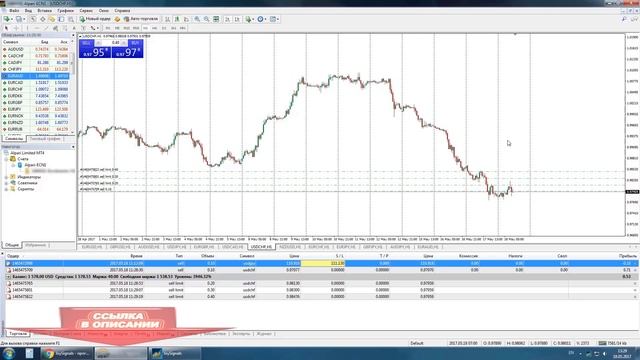The width and height of the screenshot is (640, 360).
Task: Expand the Скрипты tree node
Action: [x=7, y=189]
